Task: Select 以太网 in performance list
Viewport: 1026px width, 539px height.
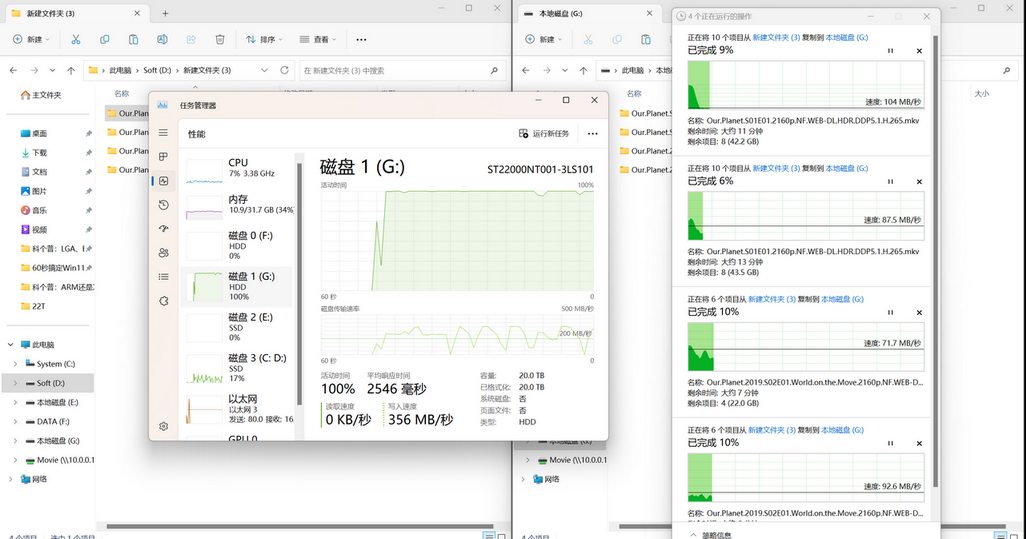Action: pyautogui.click(x=239, y=409)
